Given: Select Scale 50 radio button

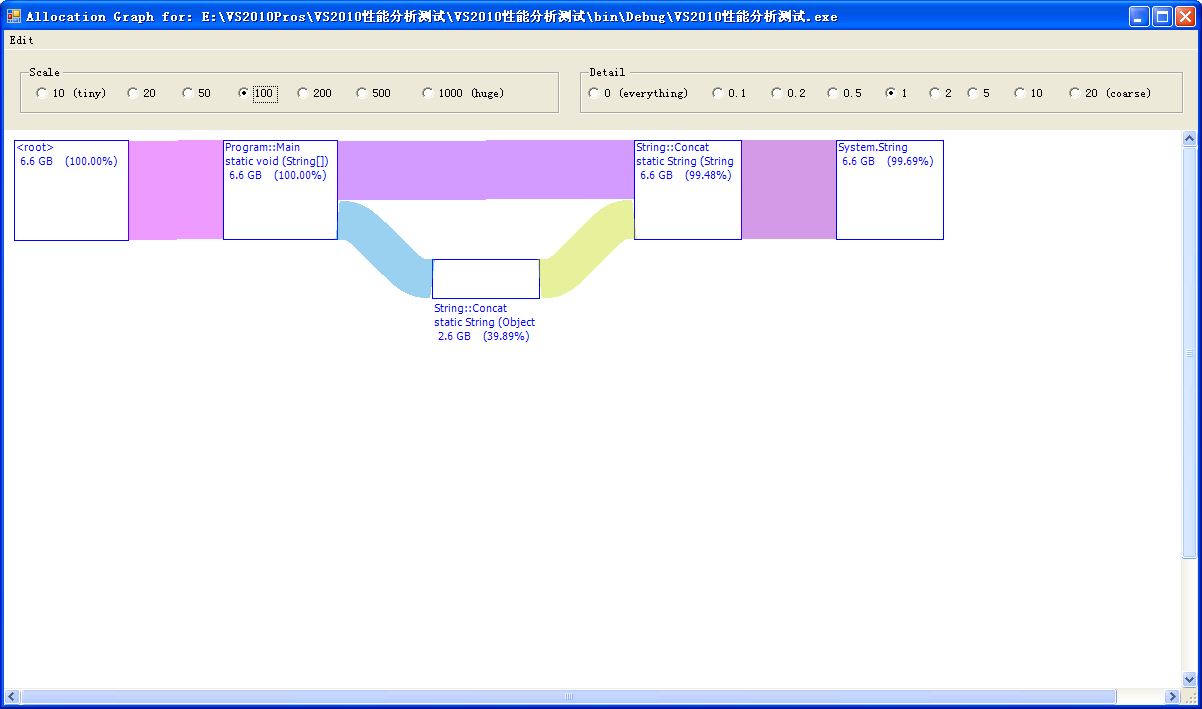Looking at the screenshot, I should (197, 93).
